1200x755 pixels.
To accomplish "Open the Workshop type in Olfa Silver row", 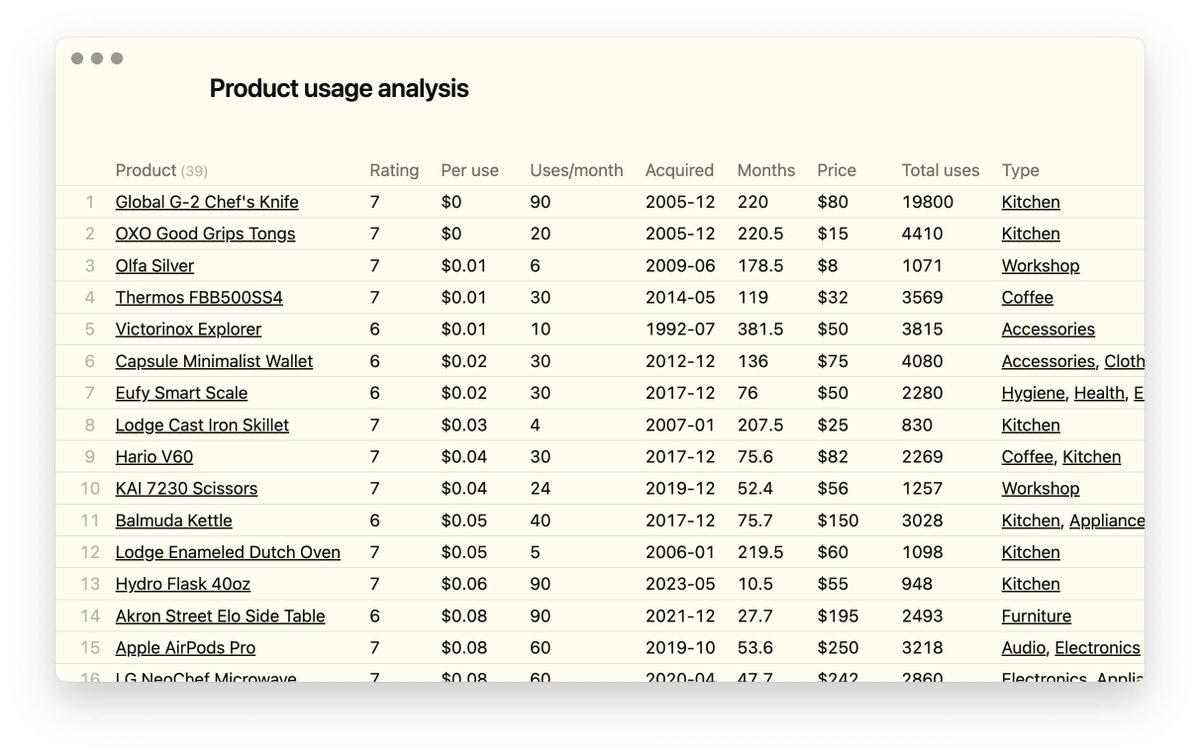I will [1041, 266].
